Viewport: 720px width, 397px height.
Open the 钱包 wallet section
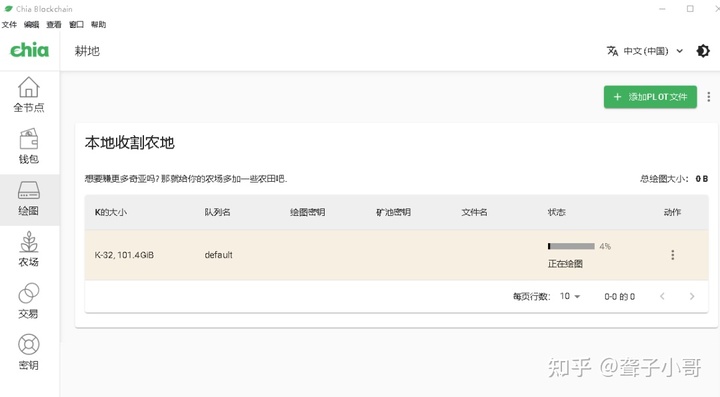(28, 146)
